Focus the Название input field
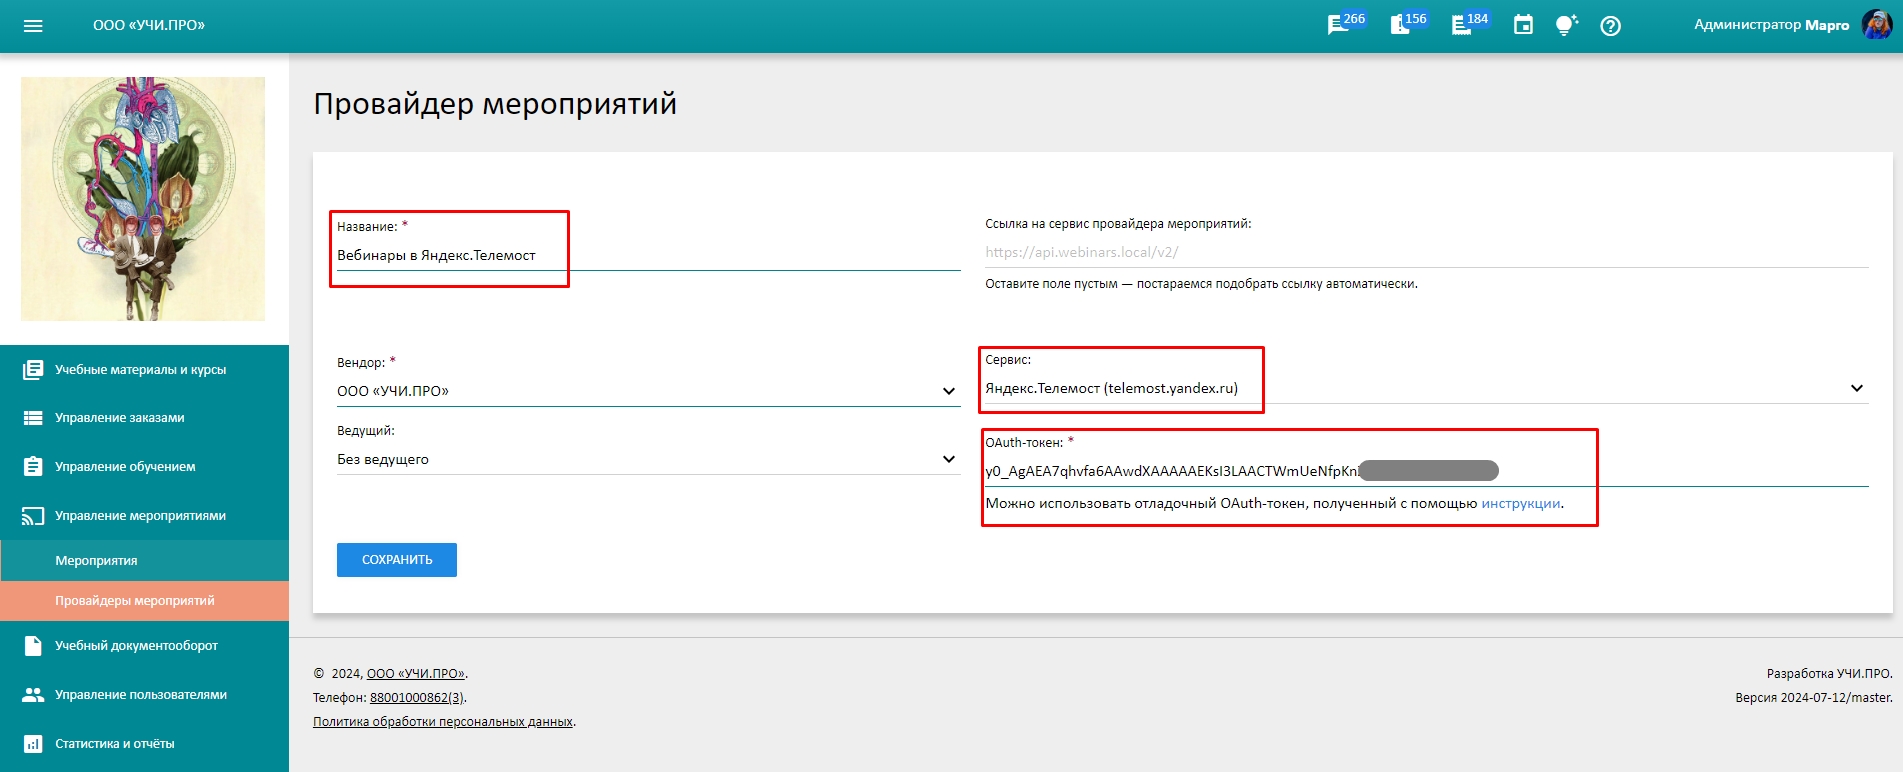Viewport: 1903px width, 772px height. (648, 256)
